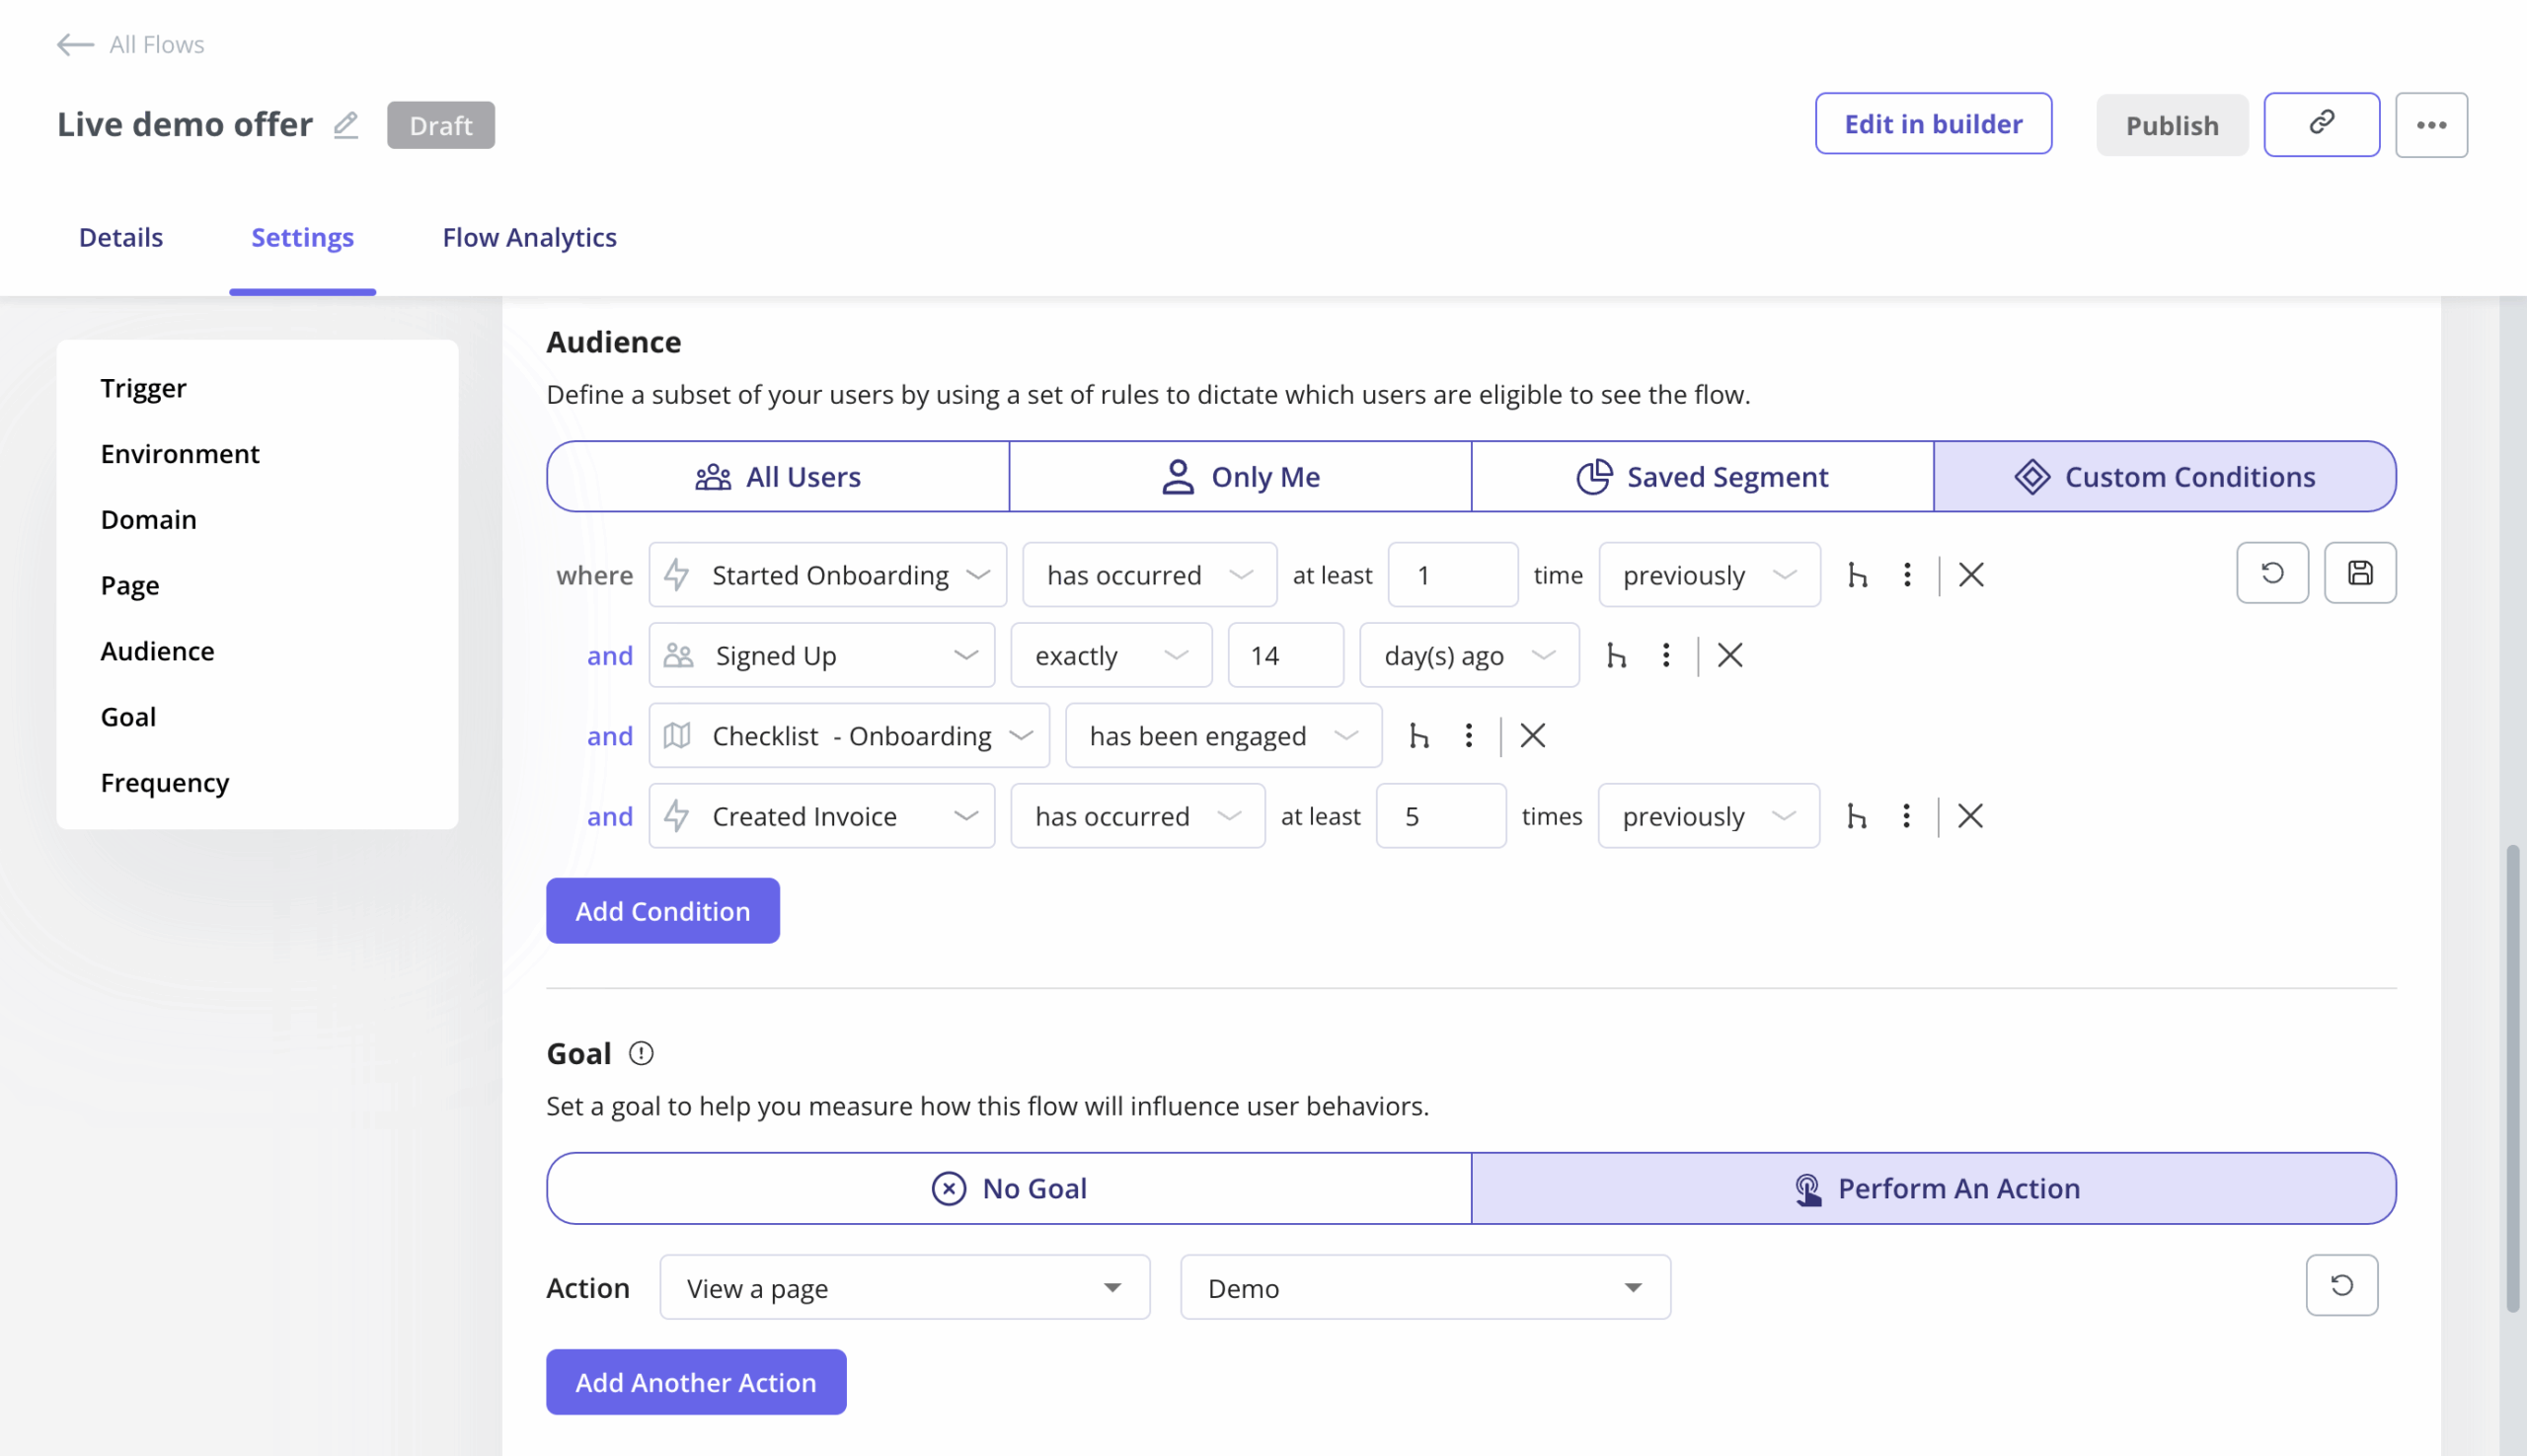Open kebab menu on Created Invoice row
Screen dimensions: 2527x1456
click(1906, 816)
